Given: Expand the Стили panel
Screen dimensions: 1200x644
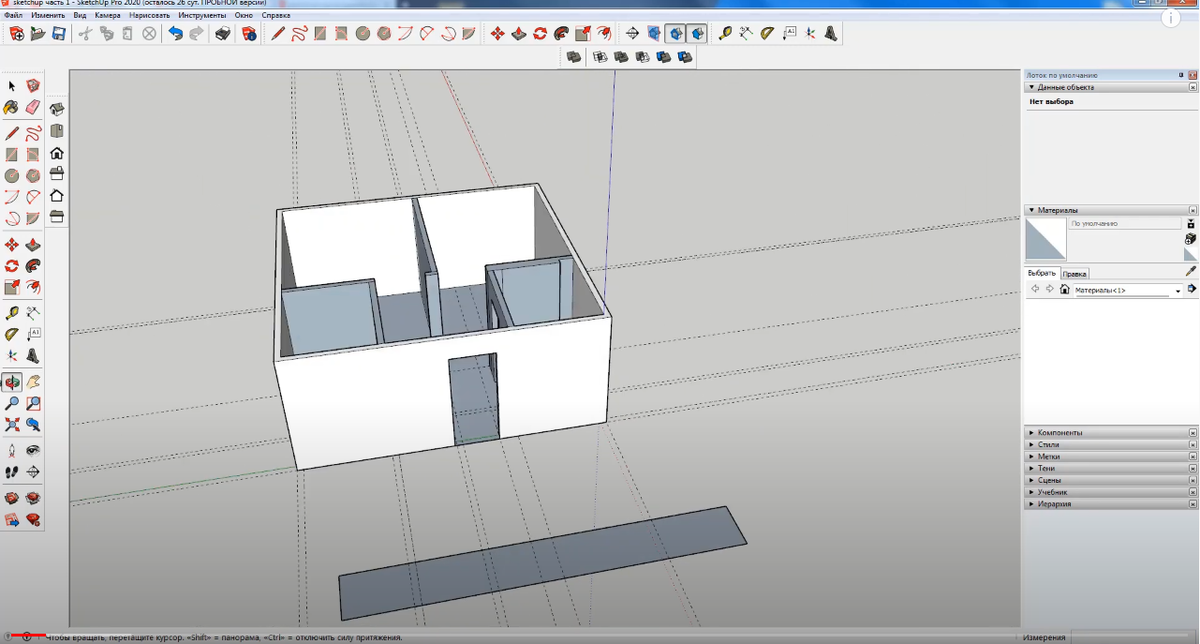Looking at the screenshot, I should point(1031,444).
